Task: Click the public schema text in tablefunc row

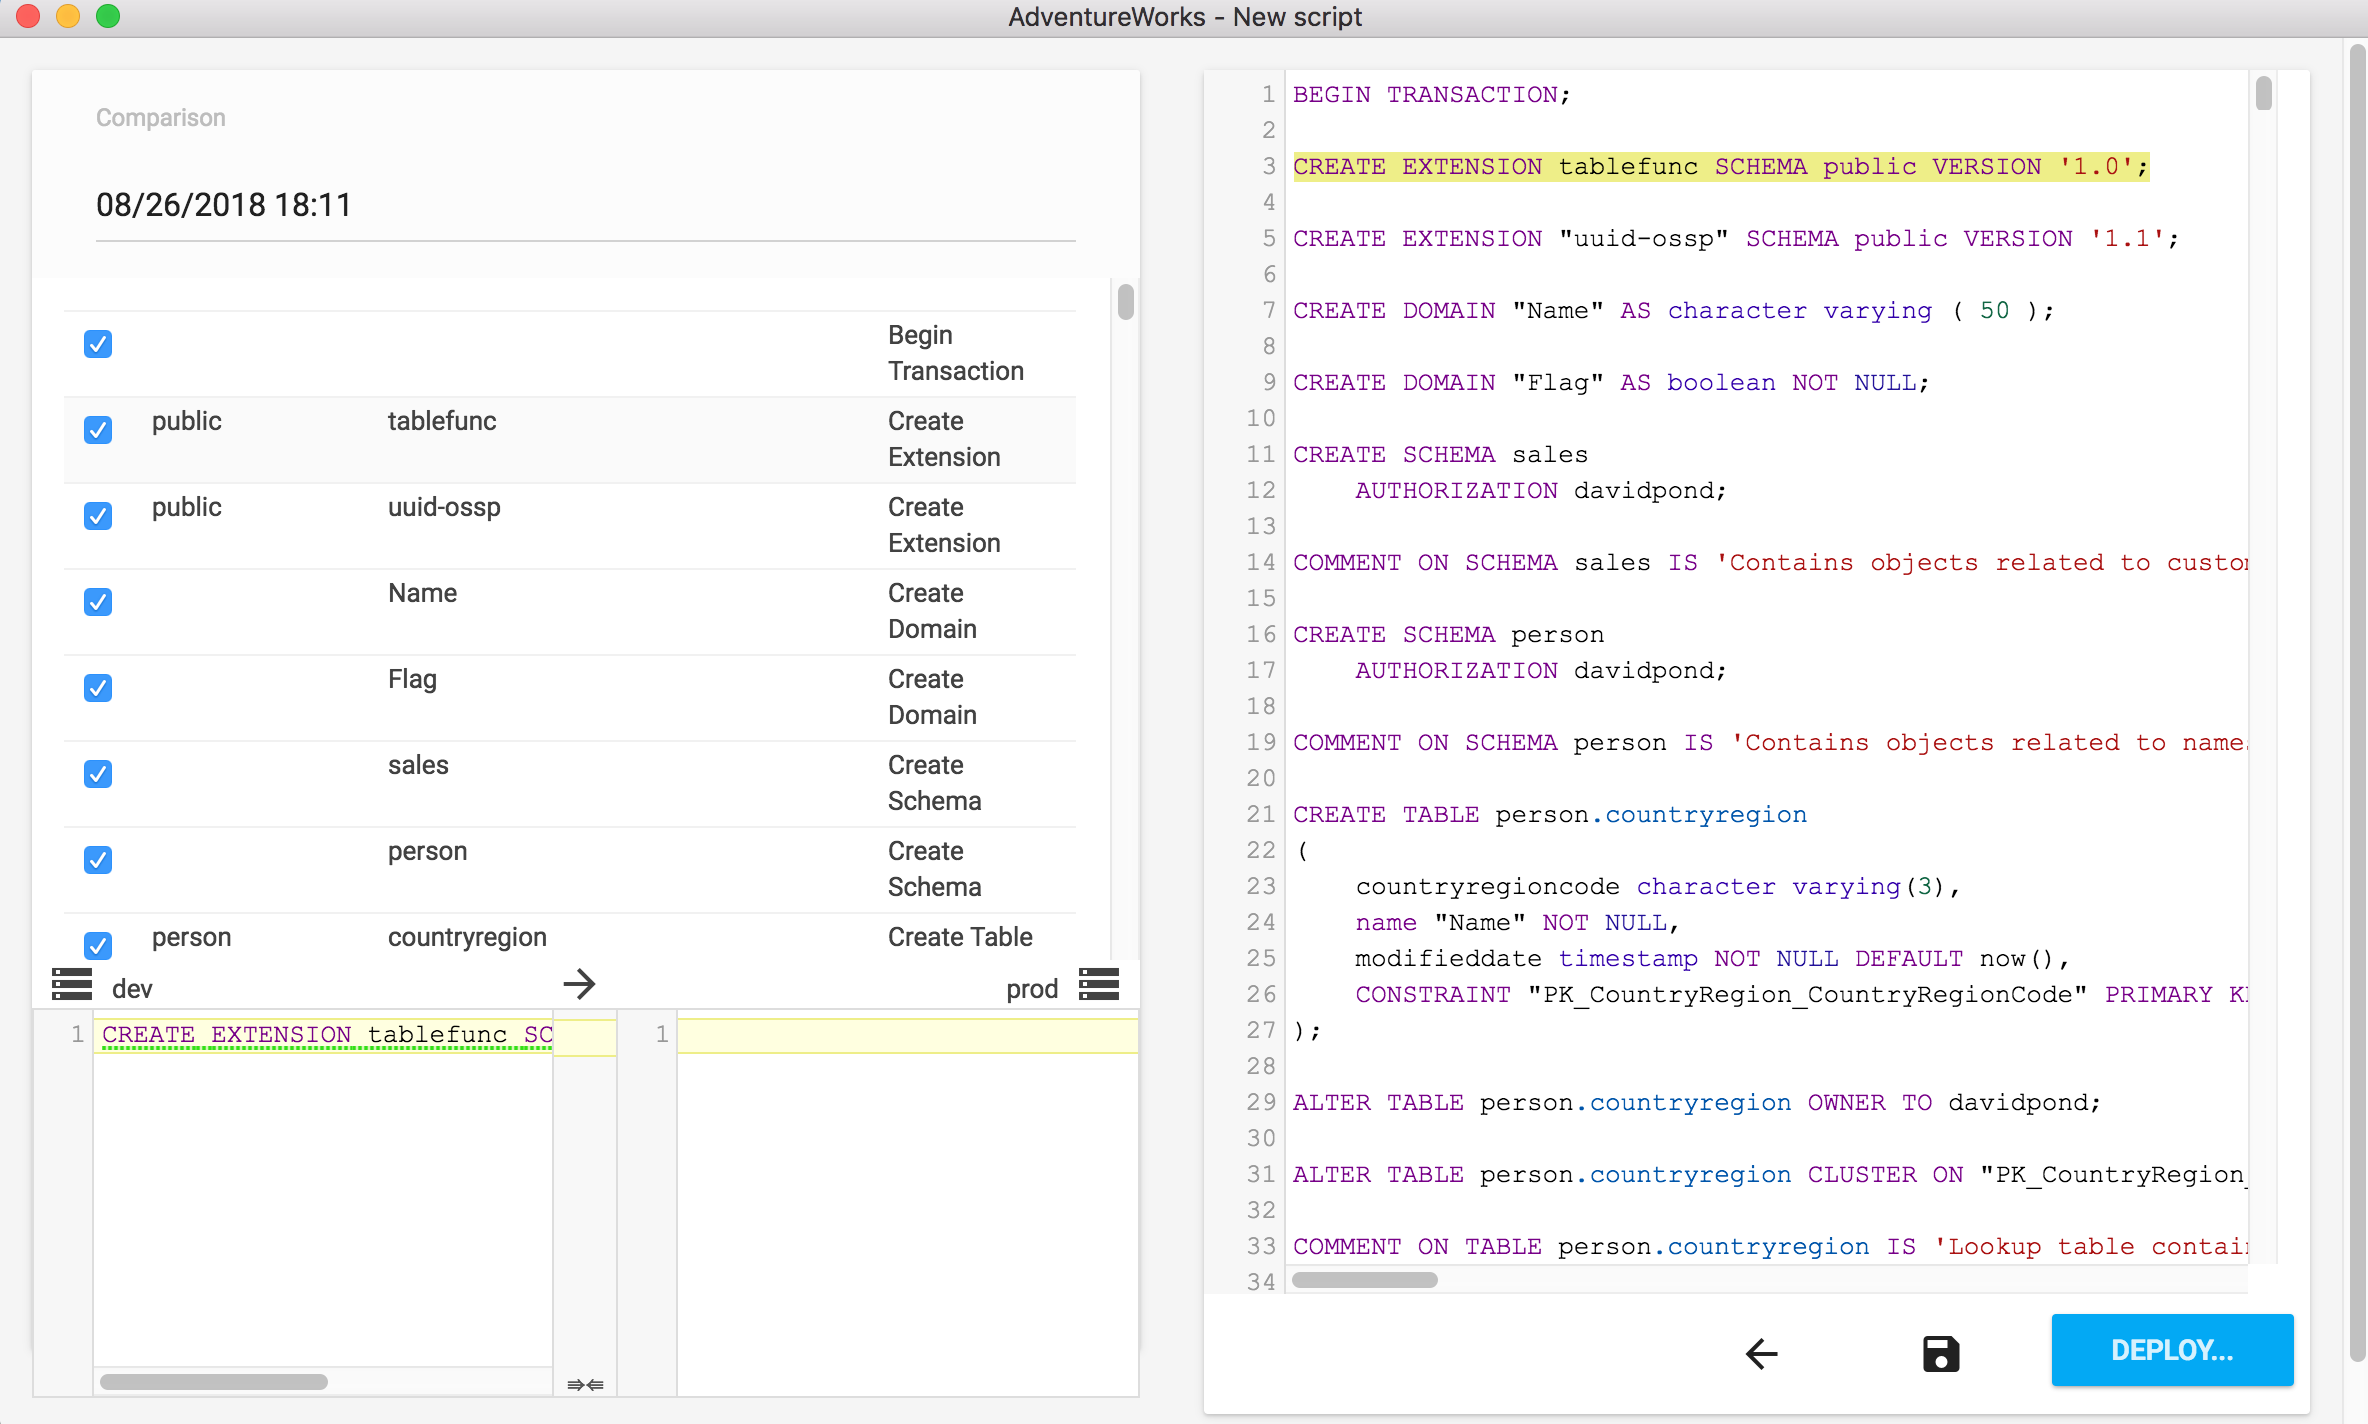Action: pyautogui.click(x=187, y=421)
